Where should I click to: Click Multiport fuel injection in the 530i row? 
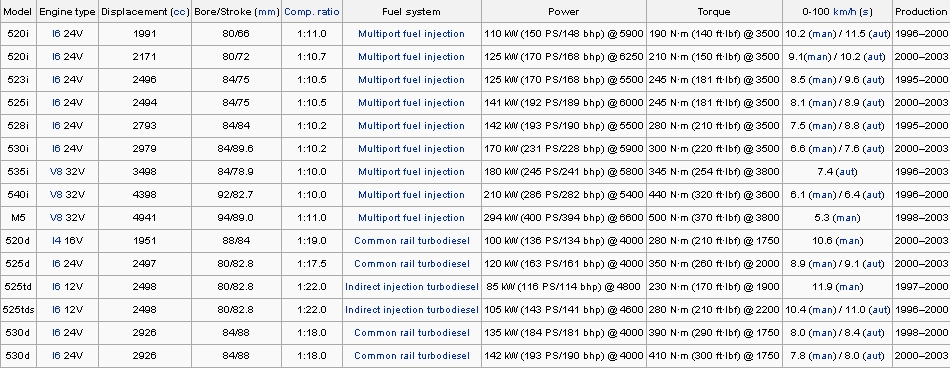[x=411, y=149]
